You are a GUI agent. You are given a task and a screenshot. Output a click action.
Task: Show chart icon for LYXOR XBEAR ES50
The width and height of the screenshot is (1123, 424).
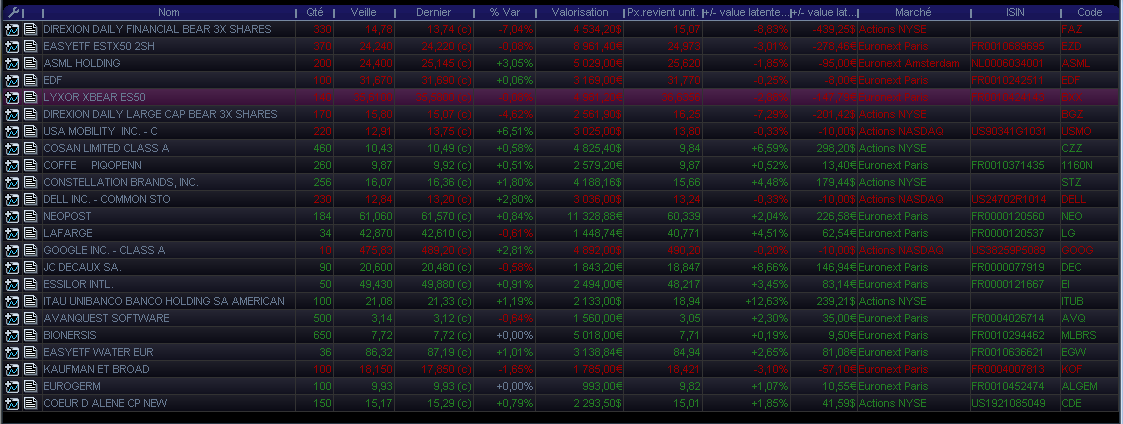12,97
